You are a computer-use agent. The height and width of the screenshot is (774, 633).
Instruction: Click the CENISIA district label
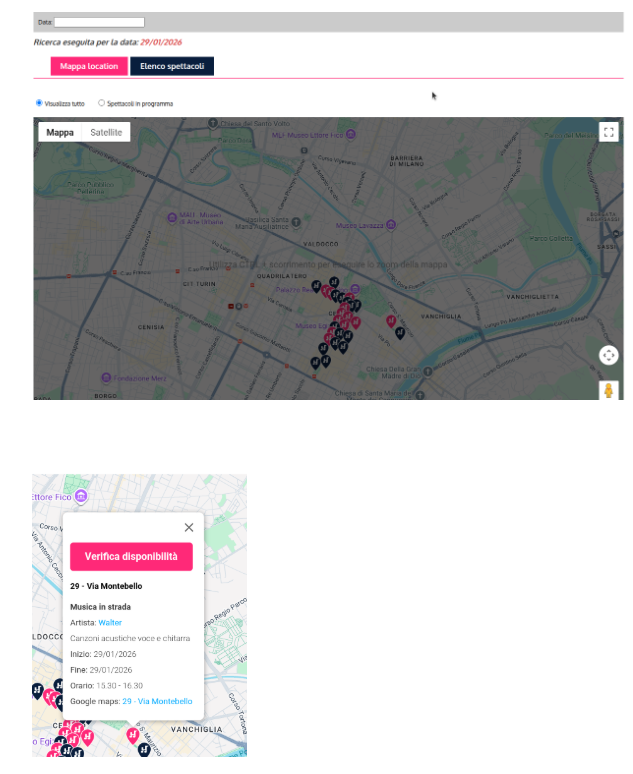(151, 327)
